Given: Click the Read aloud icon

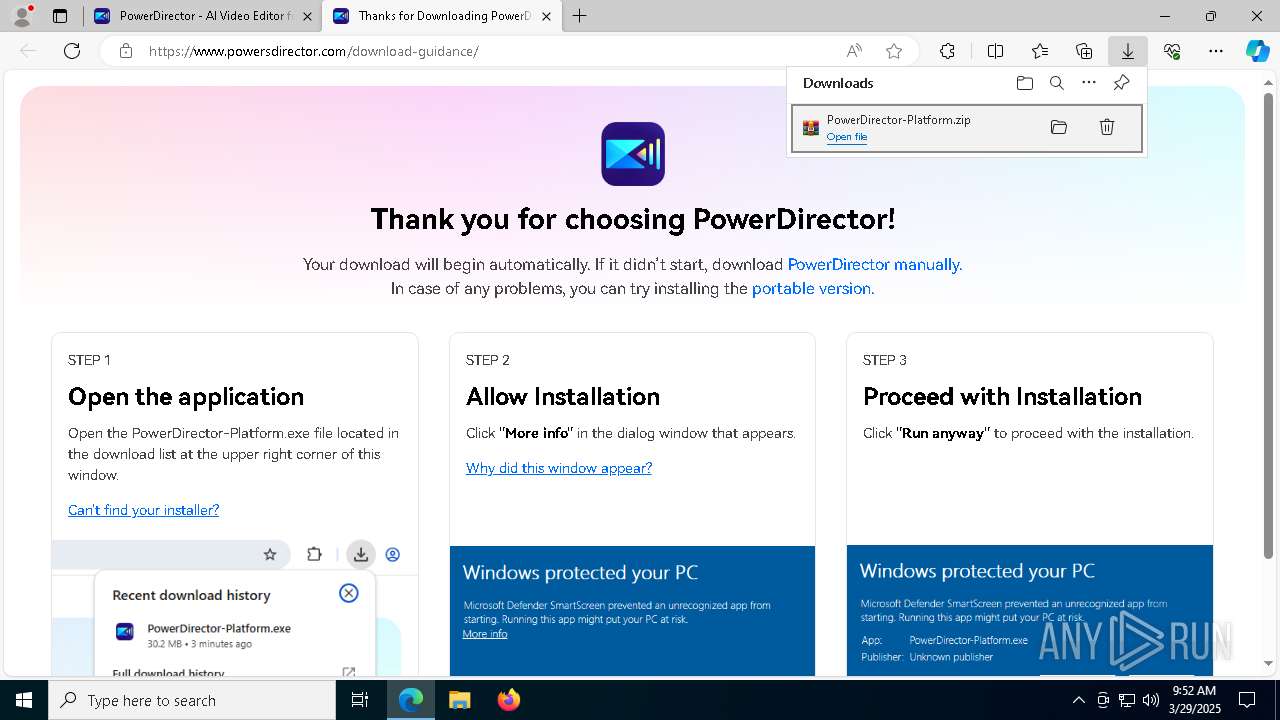Looking at the screenshot, I should coord(854,51).
